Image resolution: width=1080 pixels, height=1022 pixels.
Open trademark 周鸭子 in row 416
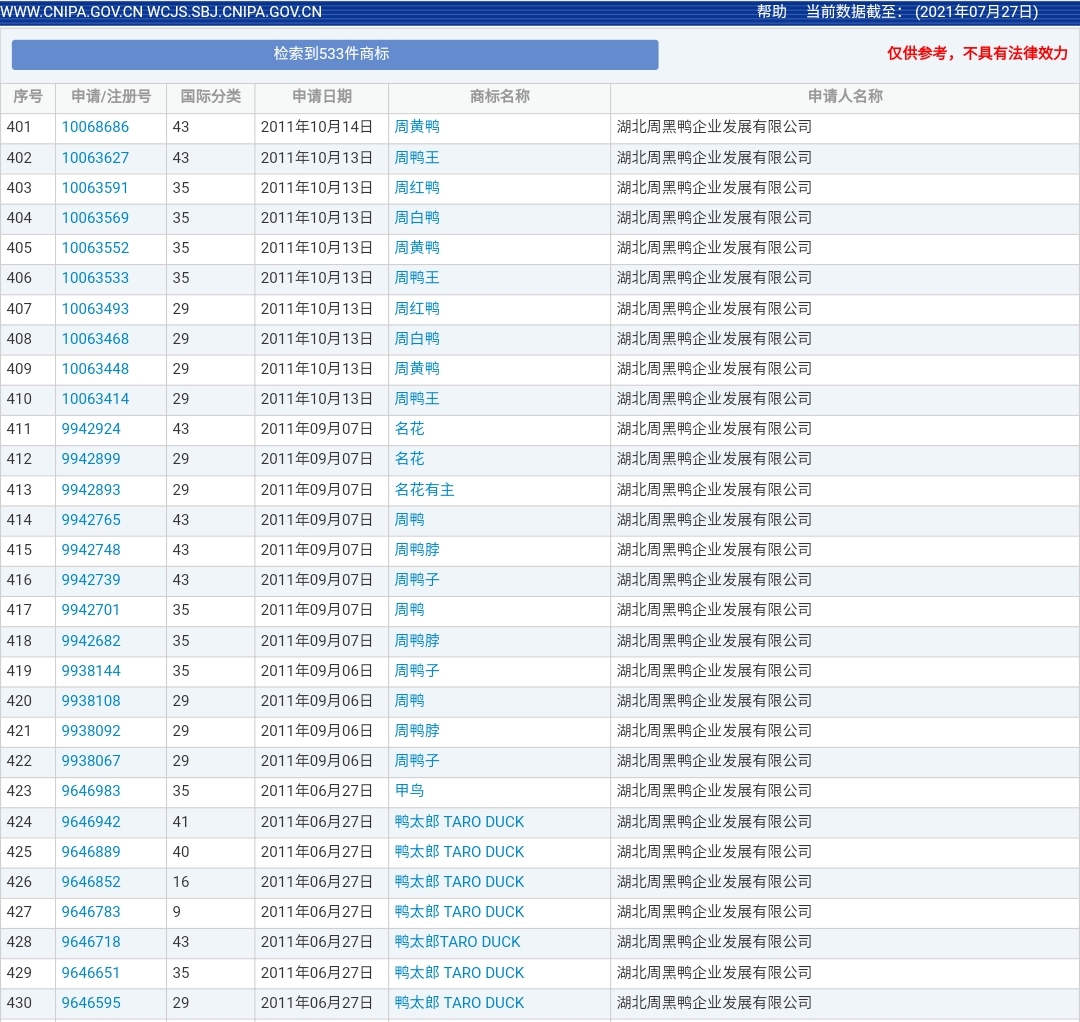pyautogui.click(x=417, y=580)
